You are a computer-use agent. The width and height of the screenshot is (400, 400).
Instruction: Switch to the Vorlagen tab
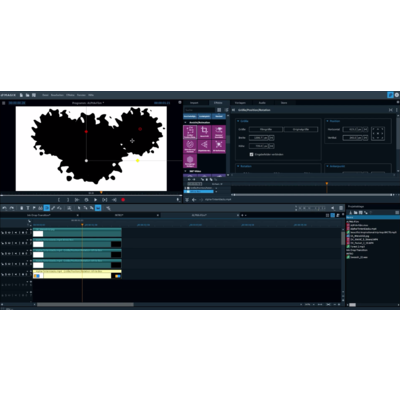[x=240, y=103]
